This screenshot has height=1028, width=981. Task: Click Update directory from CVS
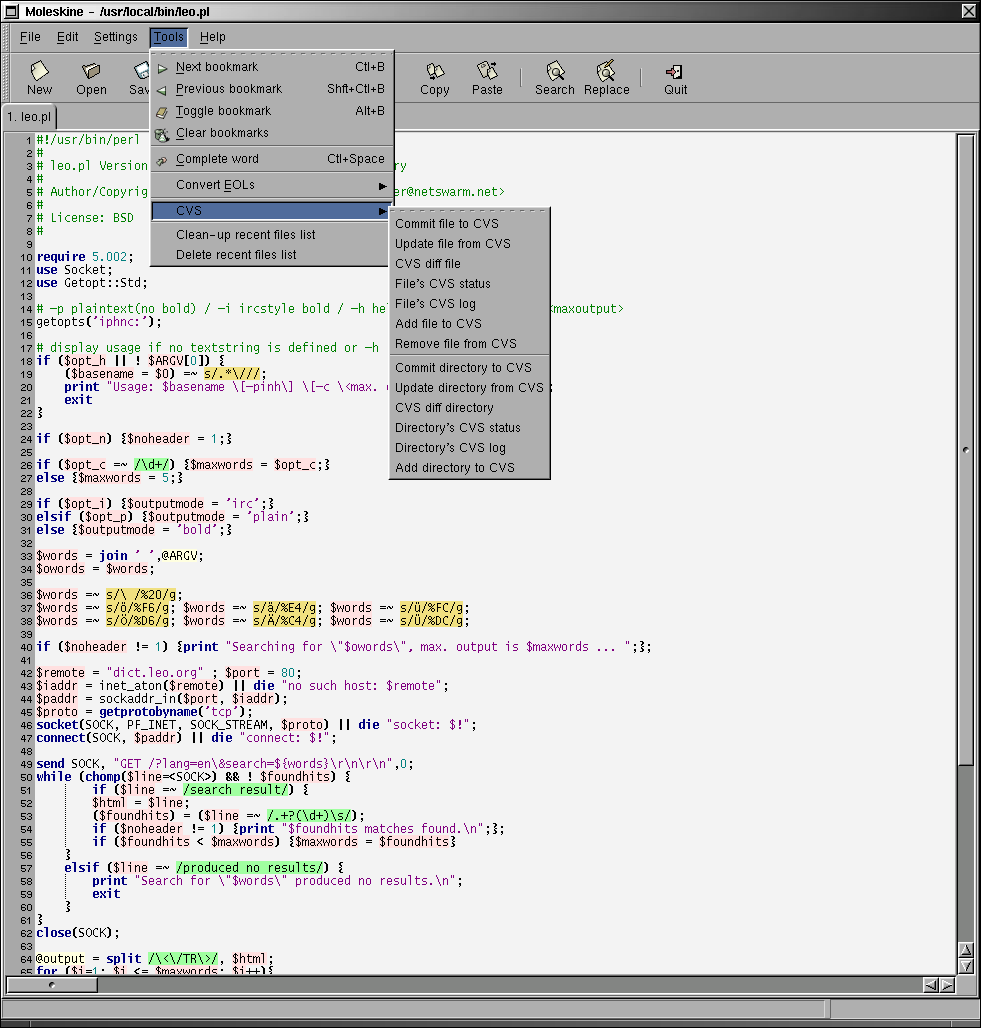469,388
